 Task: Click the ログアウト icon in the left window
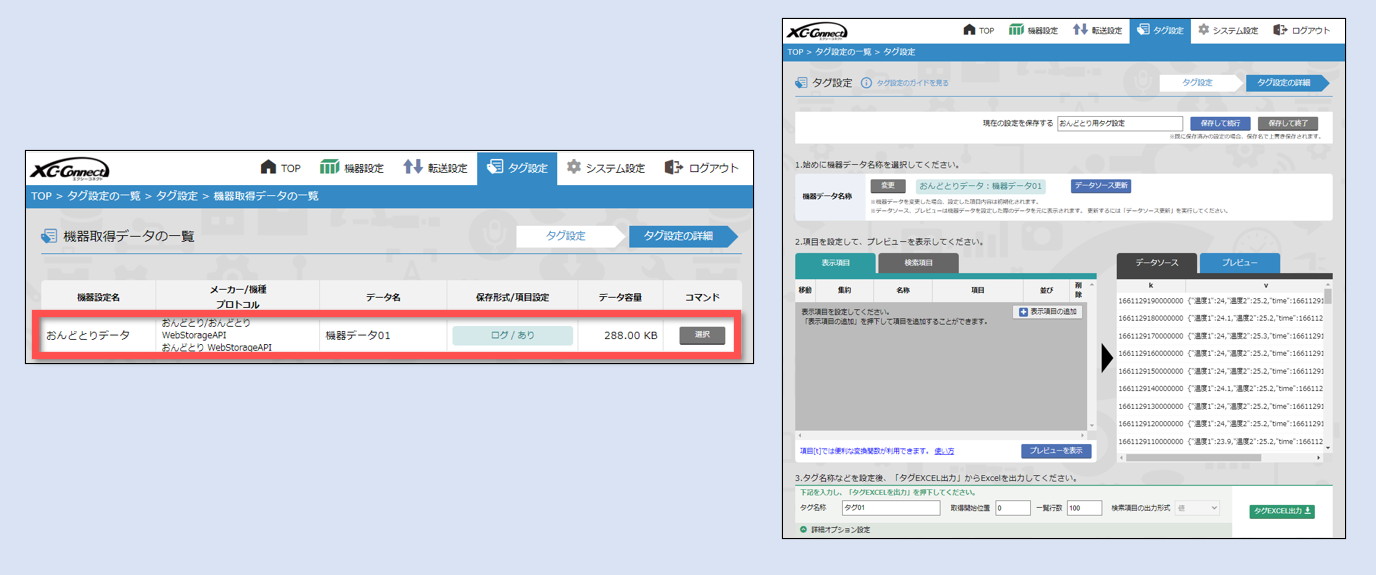[x=674, y=167]
